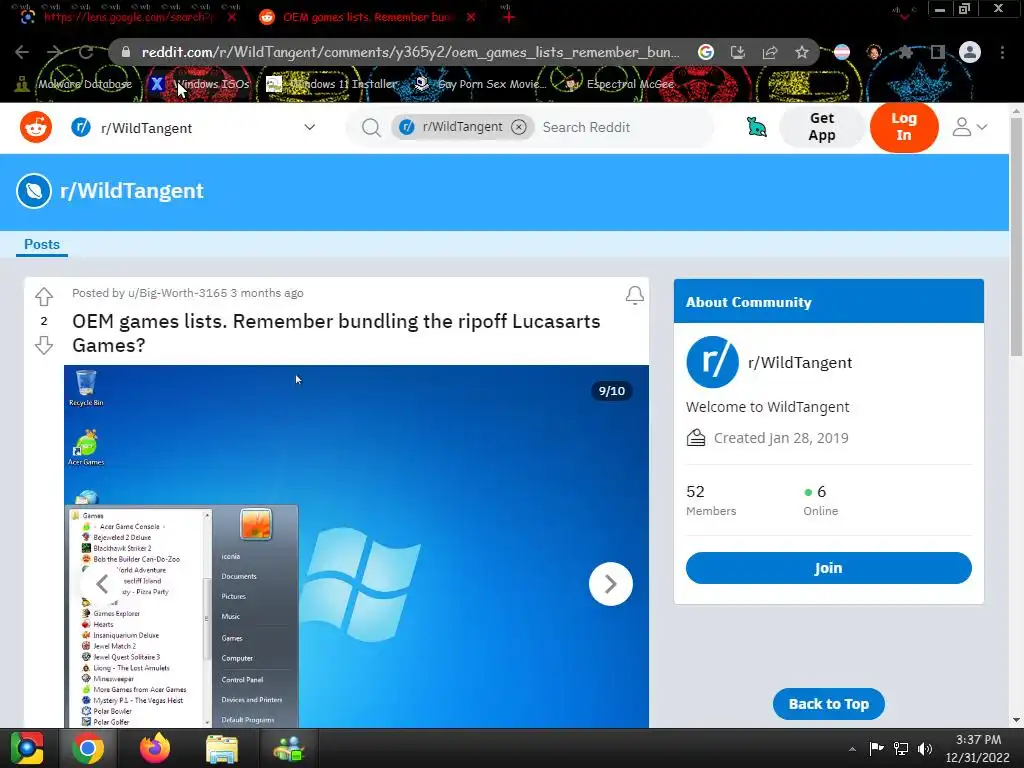Click the Windows Start button
The height and width of the screenshot is (768, 1024).
click(x=26, y=748)
